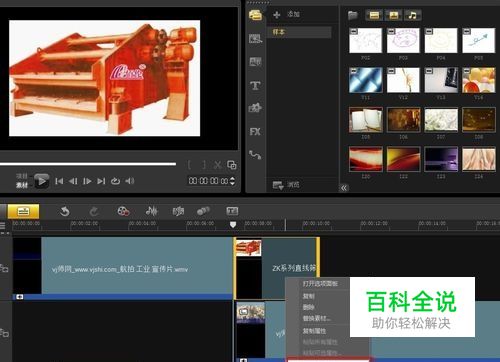Choose 替换素材... from the context menu

pos(317,318)
